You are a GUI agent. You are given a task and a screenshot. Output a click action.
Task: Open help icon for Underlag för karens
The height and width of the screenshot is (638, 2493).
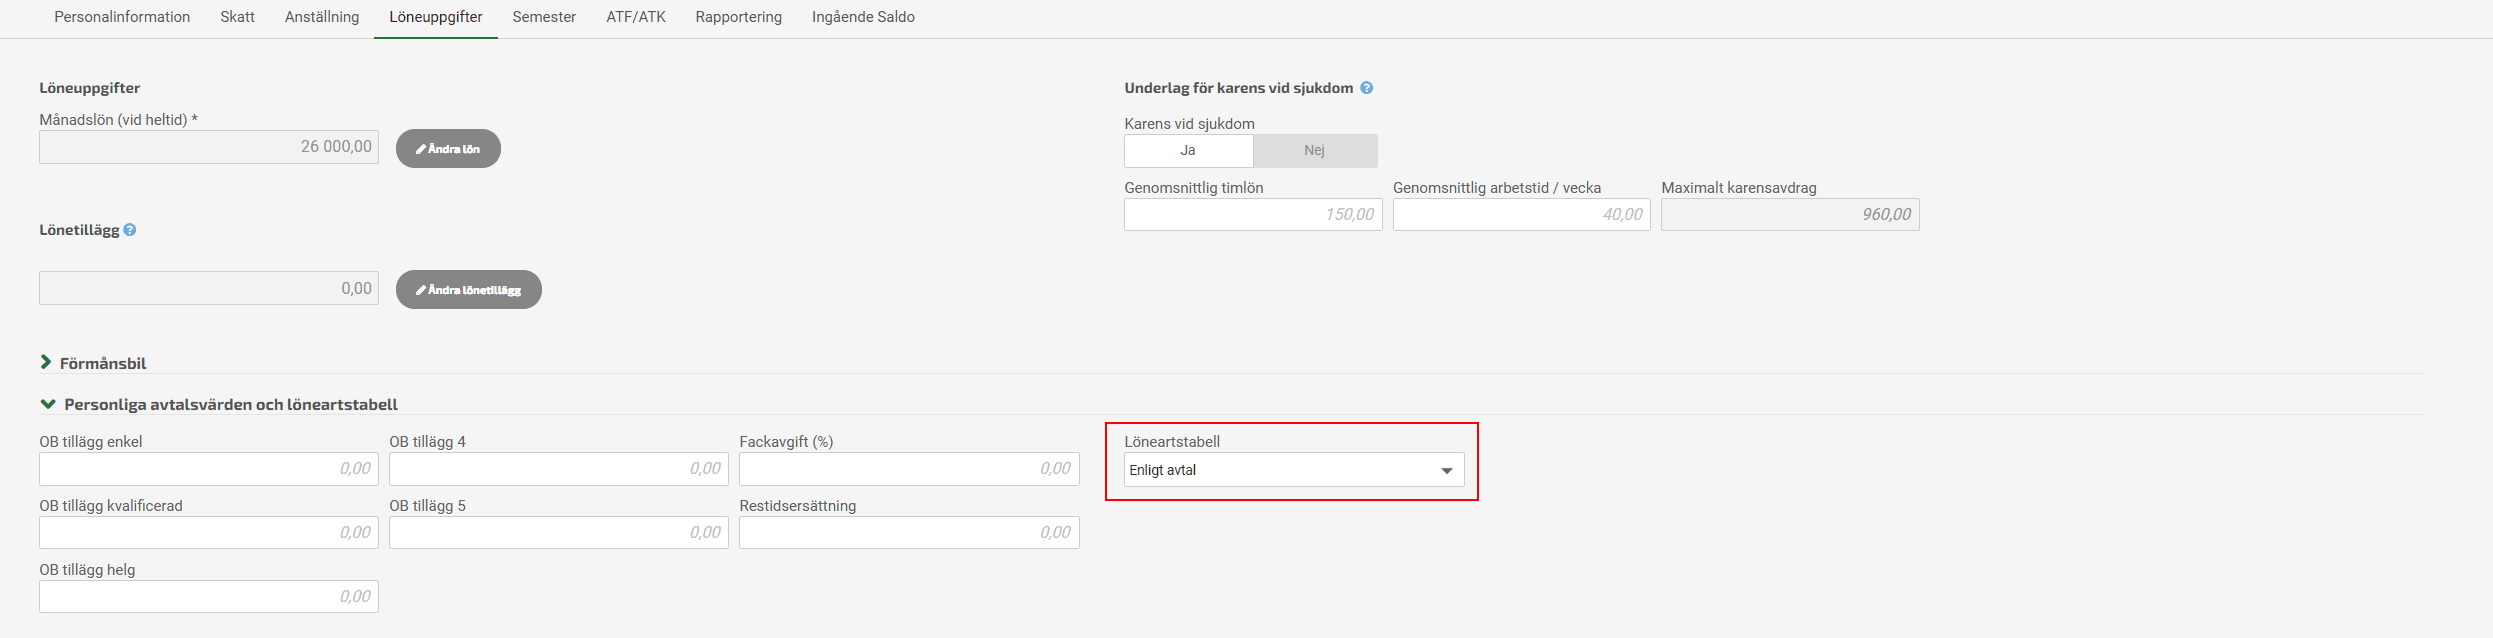pos(1367,88)
